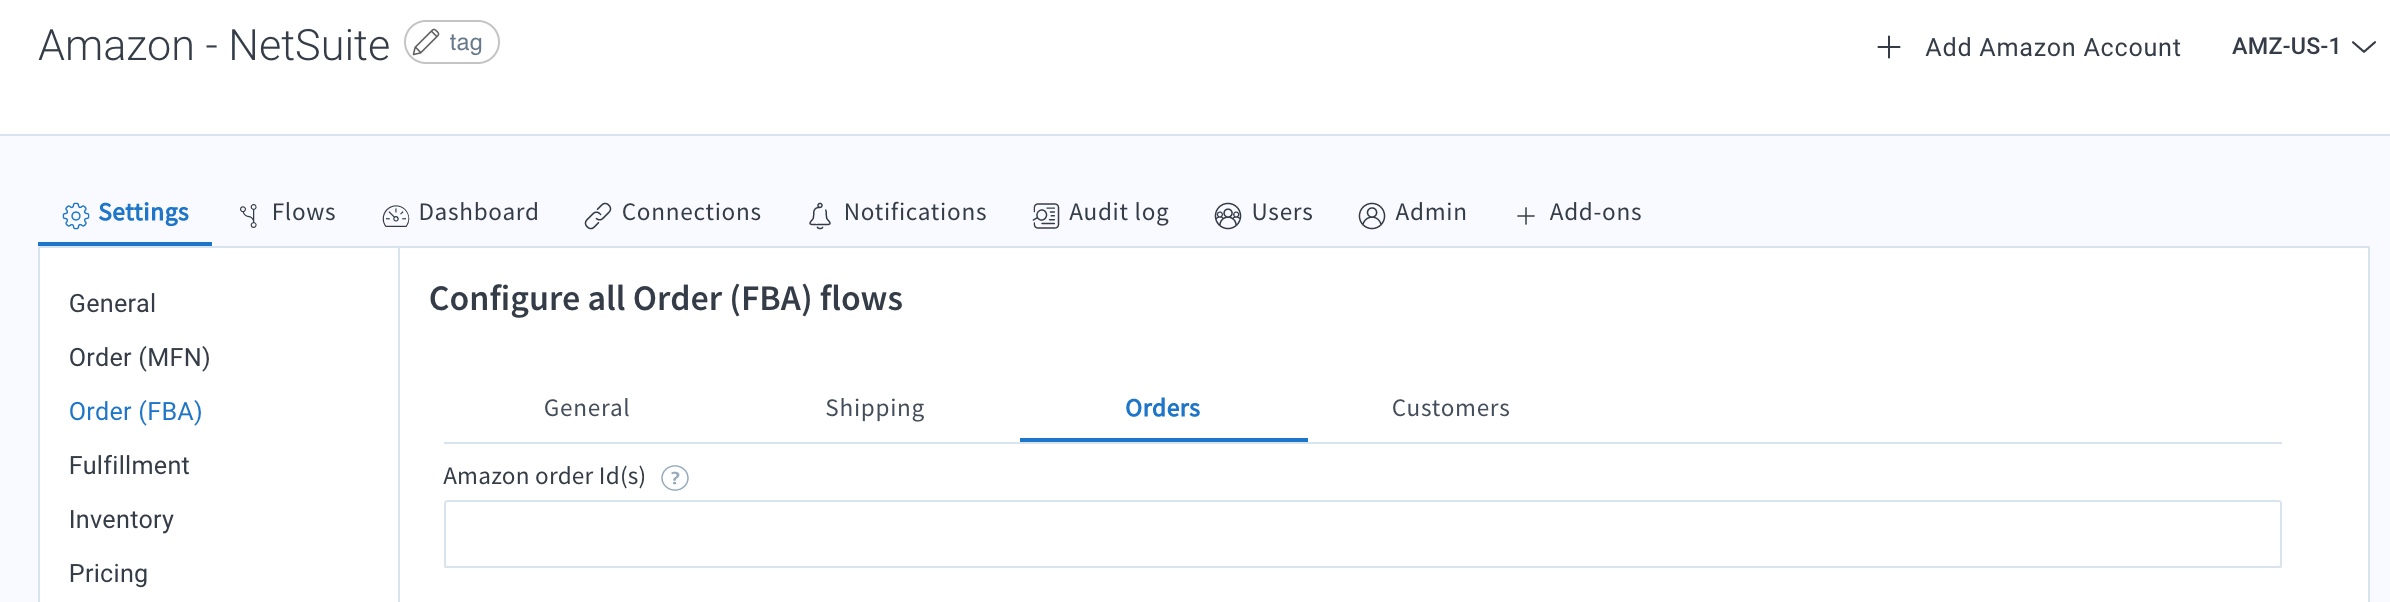Open the Add-ons tab
Viewport: 2390px width, 602px height.
[1579, 213]
